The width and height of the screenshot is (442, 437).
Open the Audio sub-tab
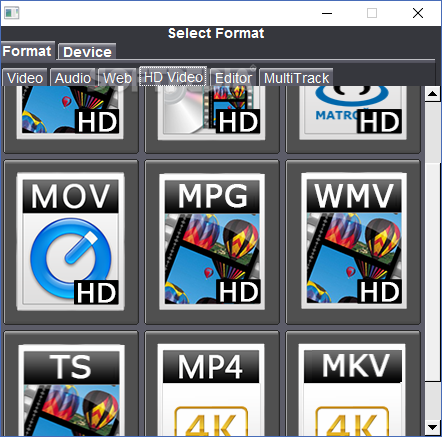click(x=73, y=78)
